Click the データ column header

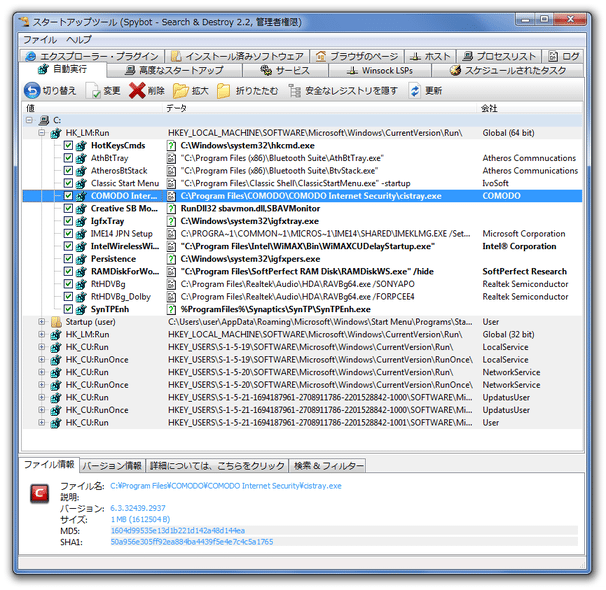point(319,109)
